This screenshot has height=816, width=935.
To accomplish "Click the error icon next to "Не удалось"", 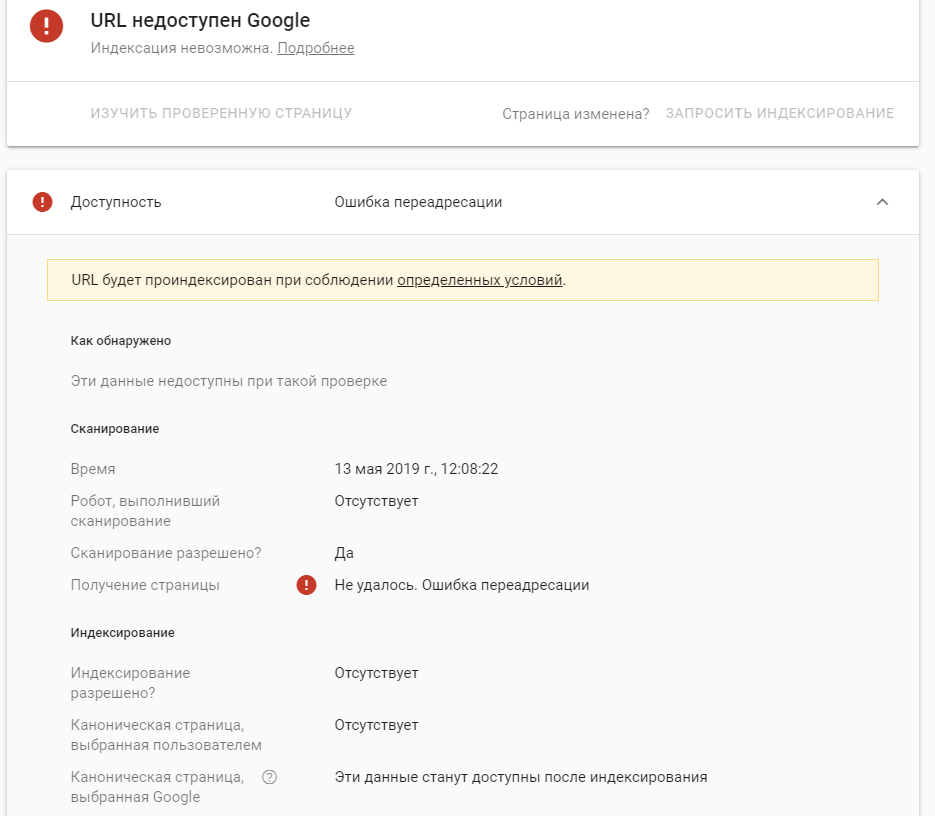I will coord(307,585).
